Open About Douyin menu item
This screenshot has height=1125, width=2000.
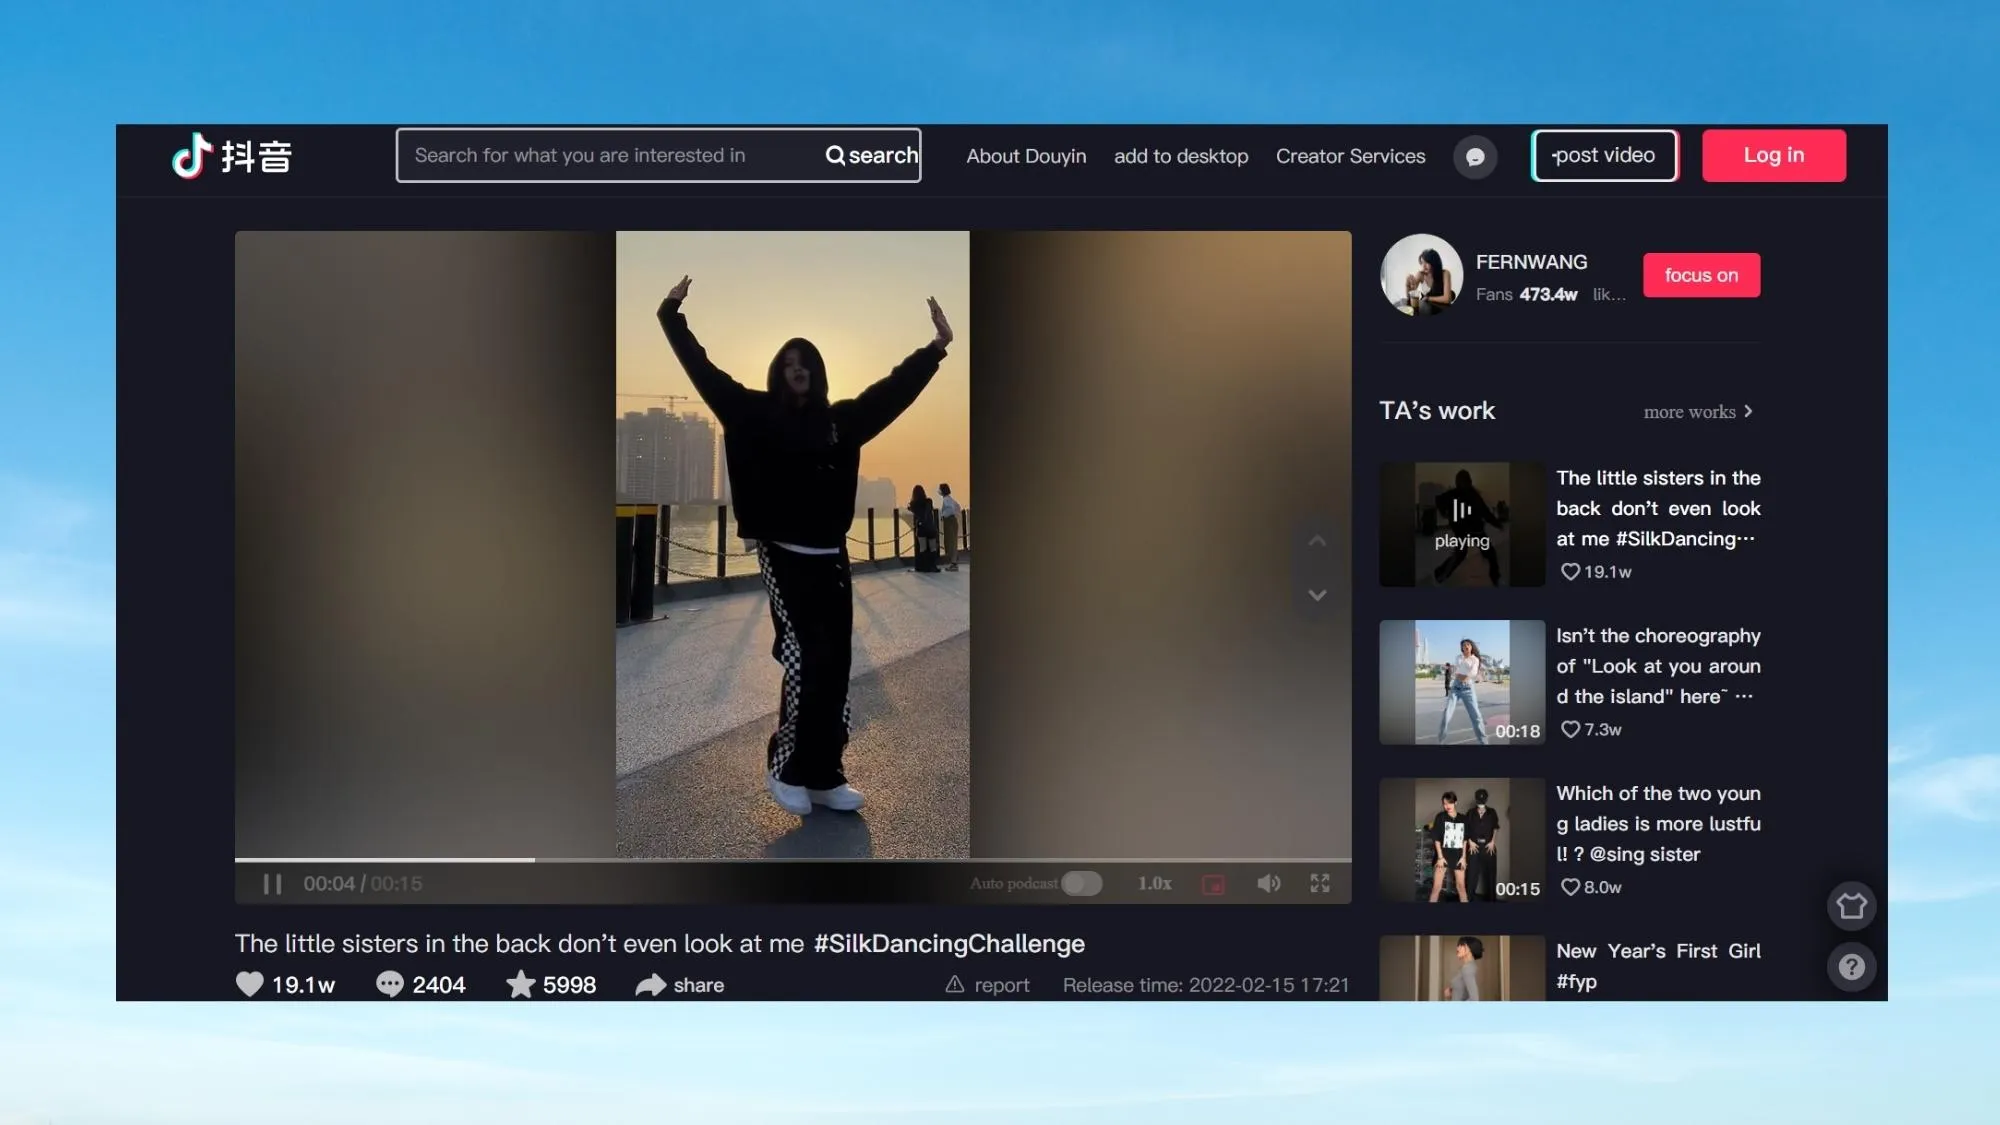click(1026, 156)
